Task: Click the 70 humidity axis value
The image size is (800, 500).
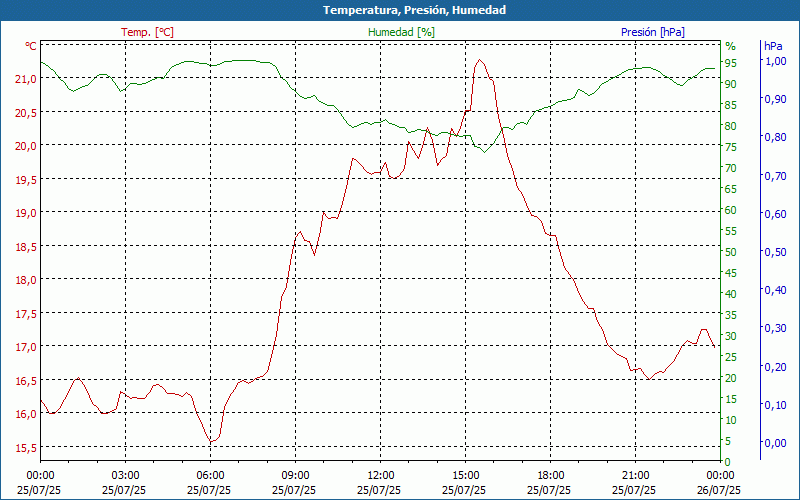Action: pos(731,168)
